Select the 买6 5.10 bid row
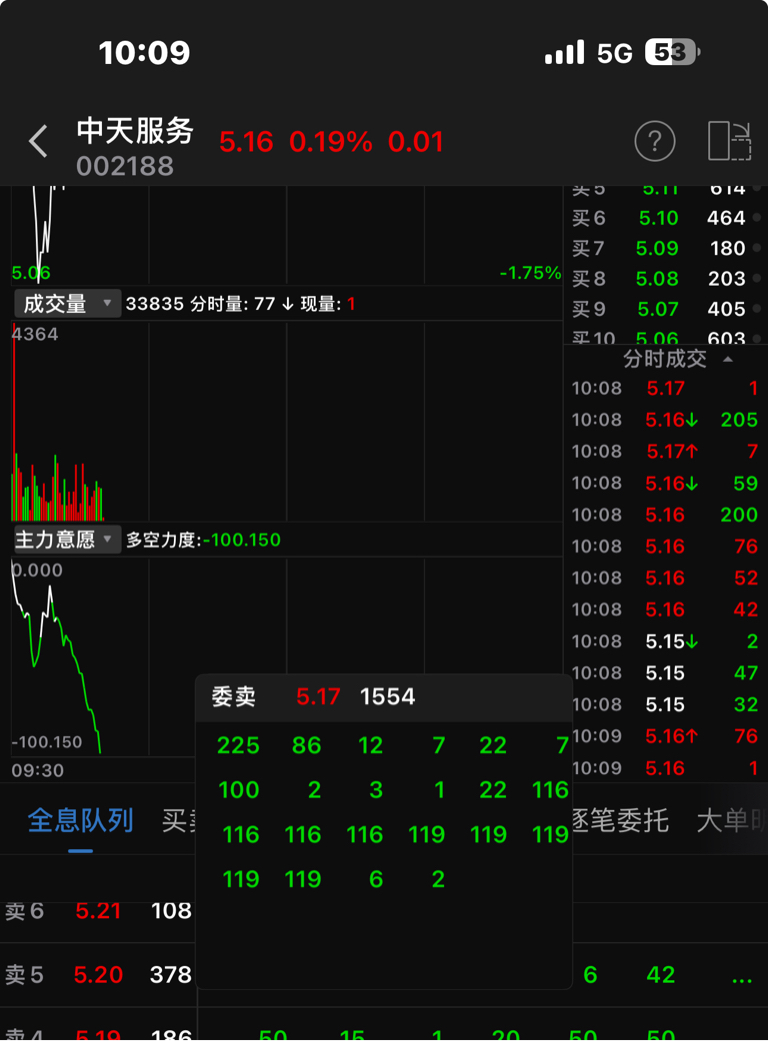Viewport: 768px width, 1041px height. point(665,218)
